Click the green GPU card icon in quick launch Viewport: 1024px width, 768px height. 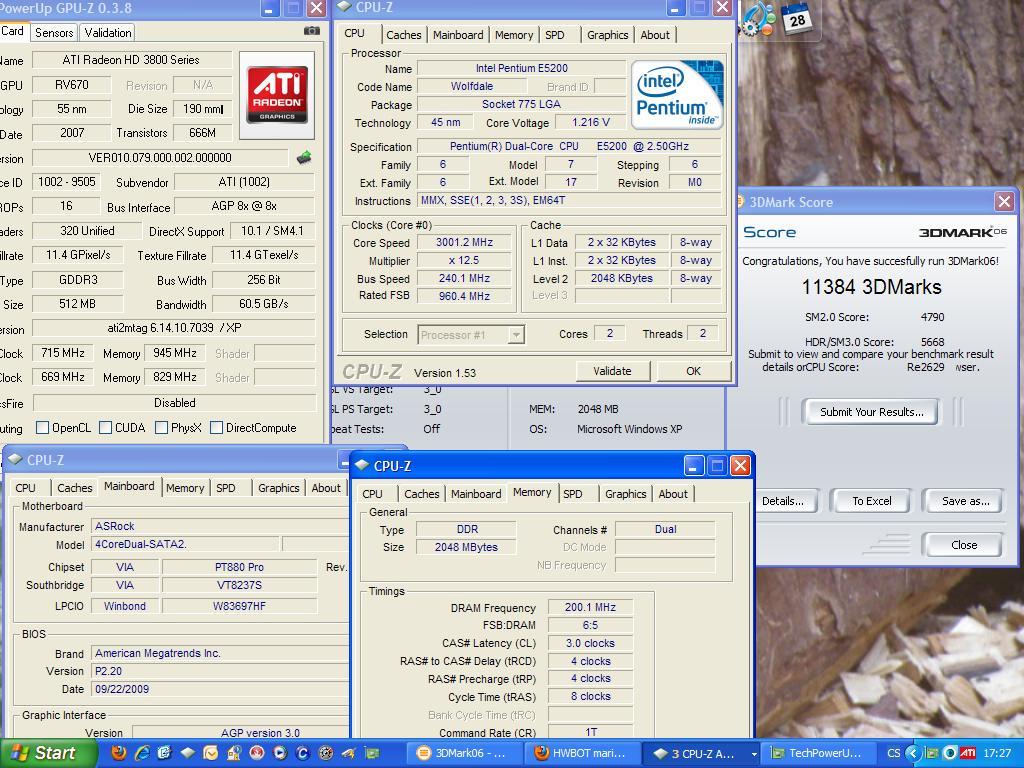pyautogui.click(x=372, y=753)
